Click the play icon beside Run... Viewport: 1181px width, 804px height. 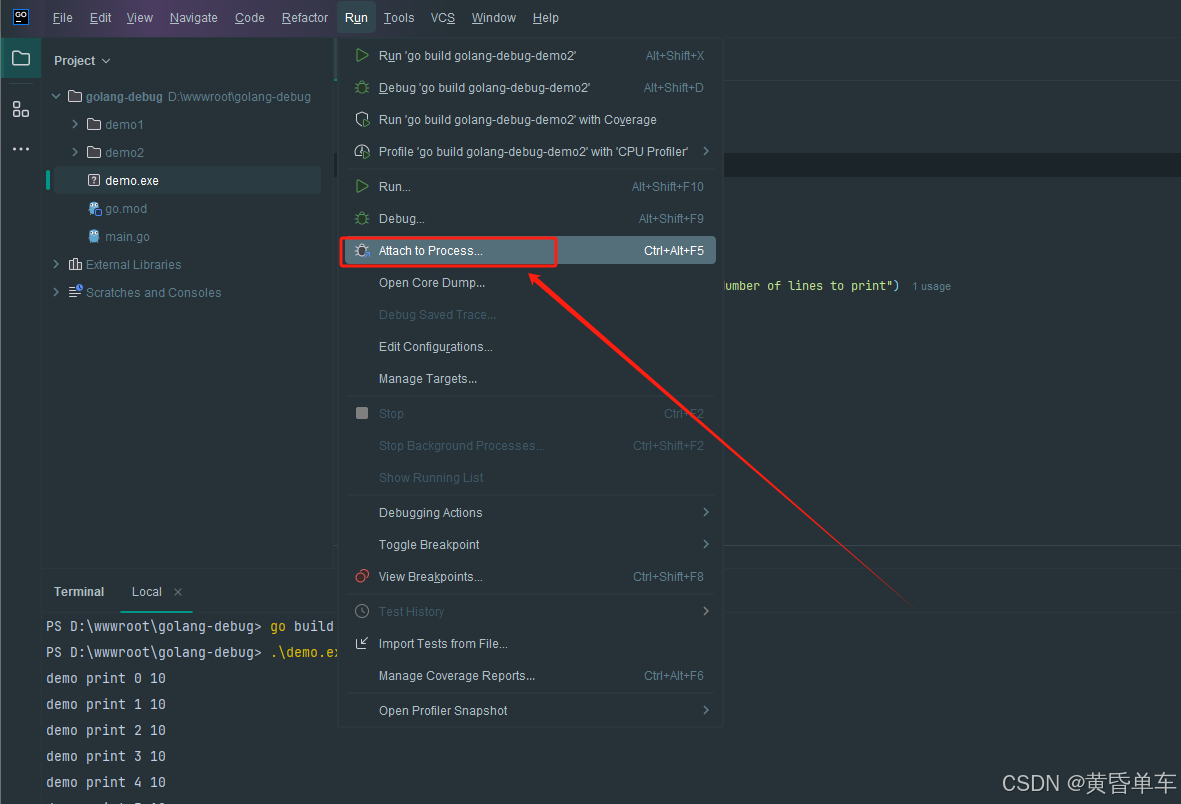click(x=362, y=186)
